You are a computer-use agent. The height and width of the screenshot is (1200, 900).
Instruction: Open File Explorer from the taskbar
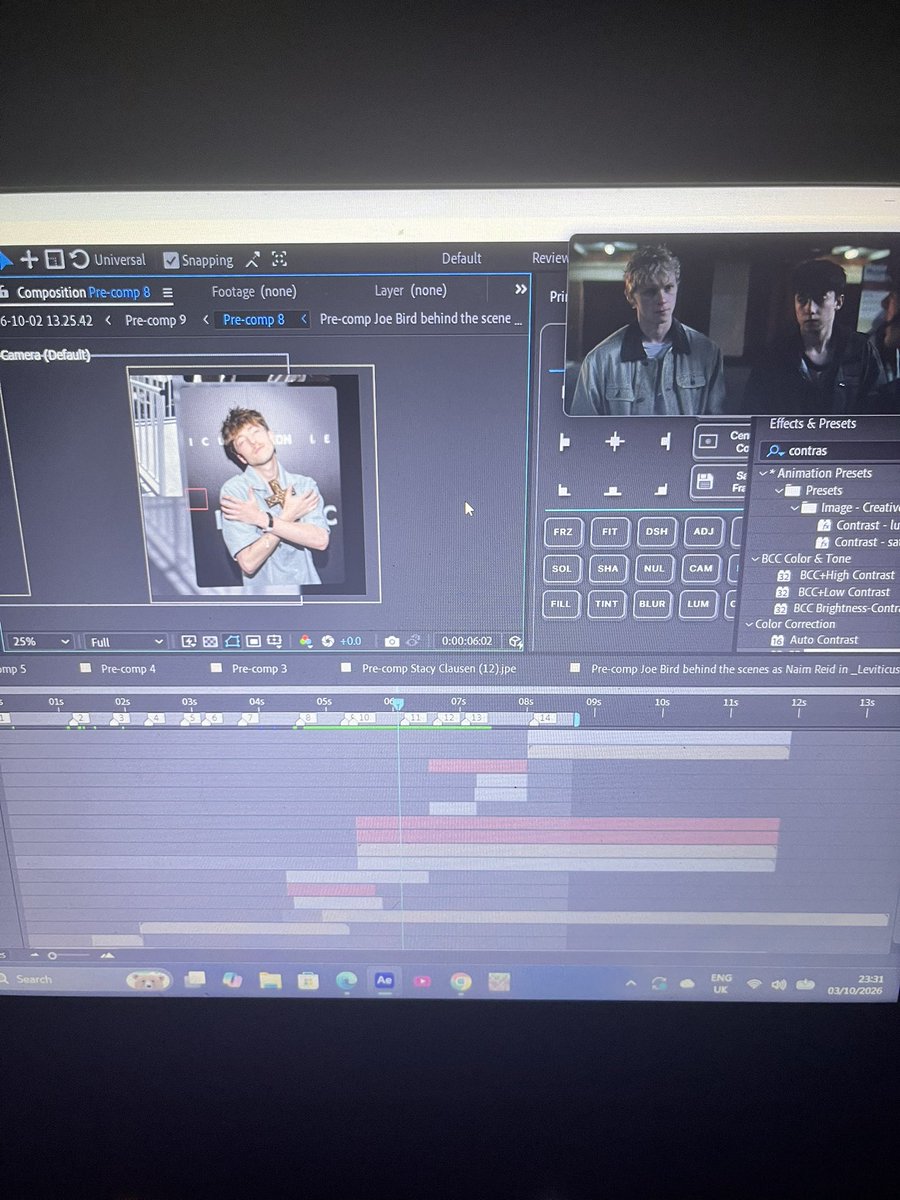269,981
